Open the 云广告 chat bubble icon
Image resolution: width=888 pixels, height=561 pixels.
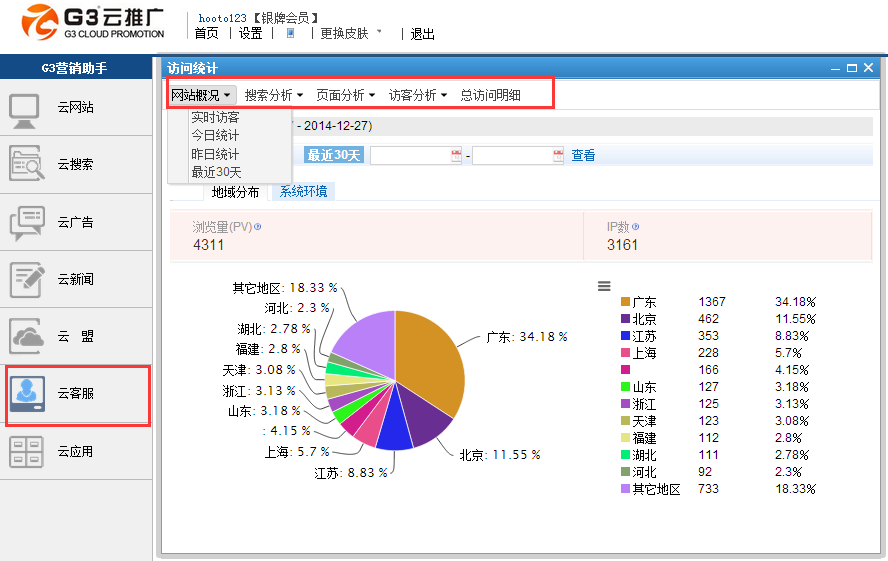(27, 223)
